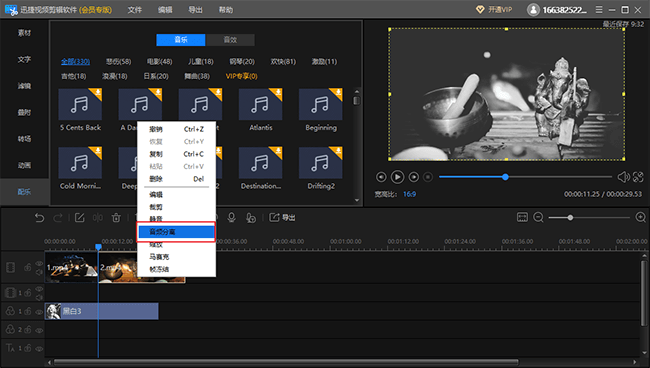Zoom out the timeline with the minus magnifier
Image resolution: width=650 pixels, height=368 pixels.
click(x=538, y=217)
